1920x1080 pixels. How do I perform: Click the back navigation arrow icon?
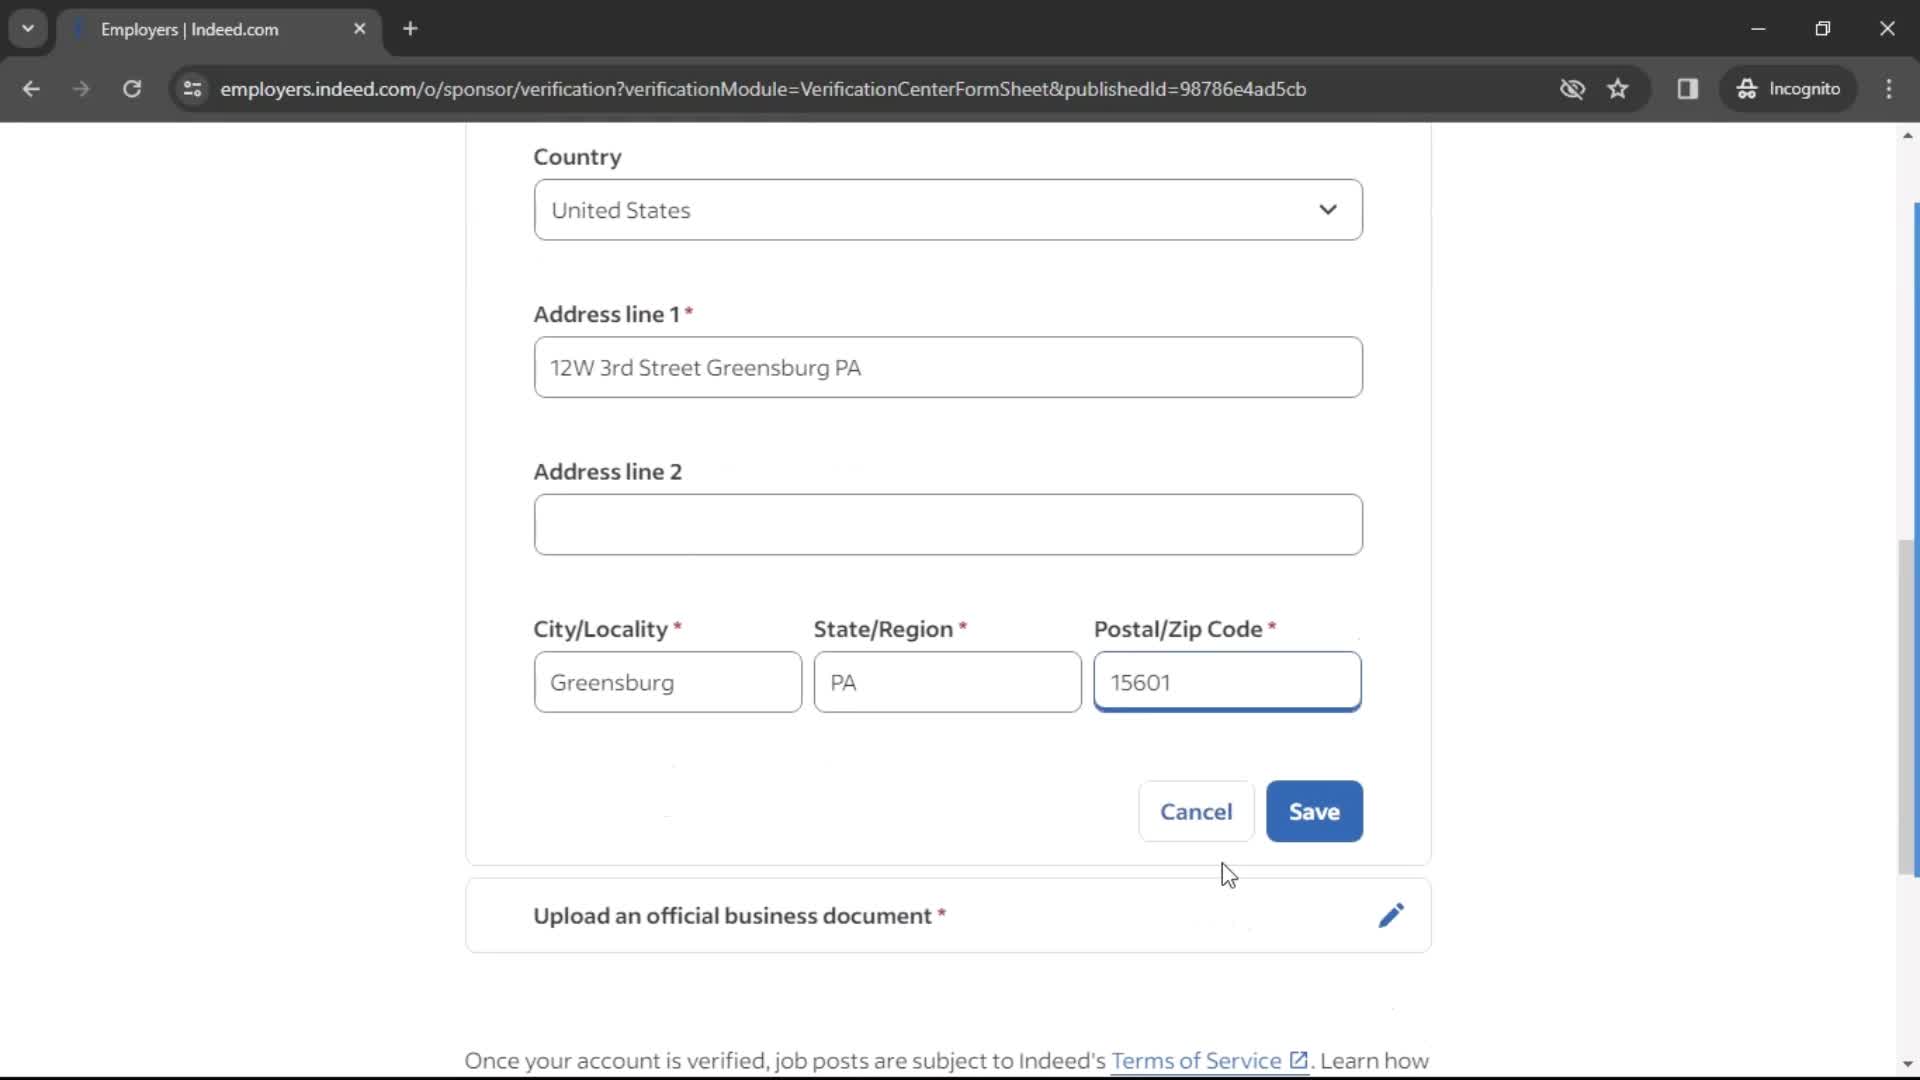coord(33,88)
